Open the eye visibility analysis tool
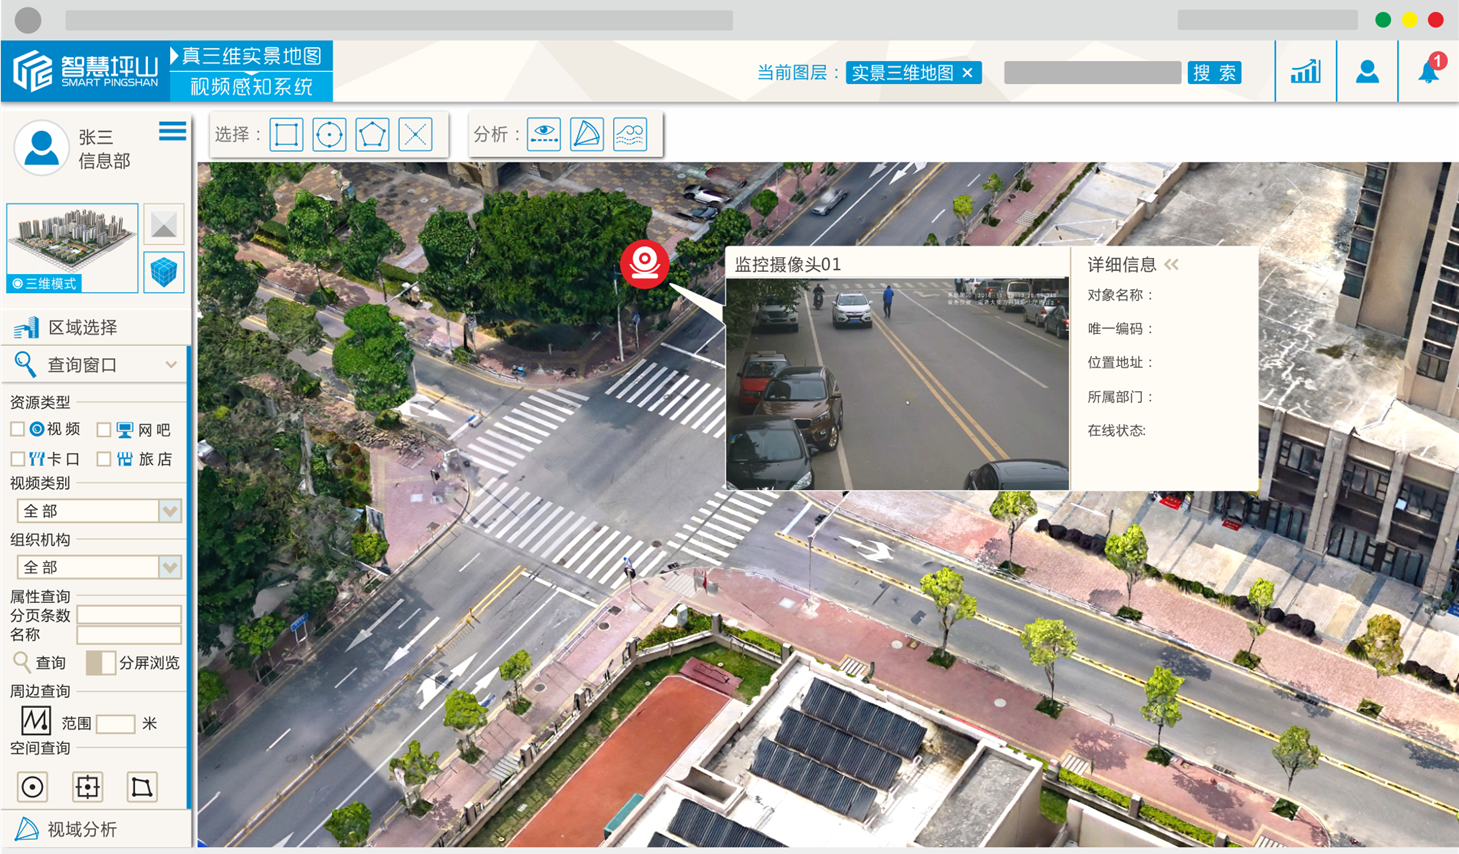Viewport: 1459px width, 854px height. pyautogui.click(x=544, y=134)
